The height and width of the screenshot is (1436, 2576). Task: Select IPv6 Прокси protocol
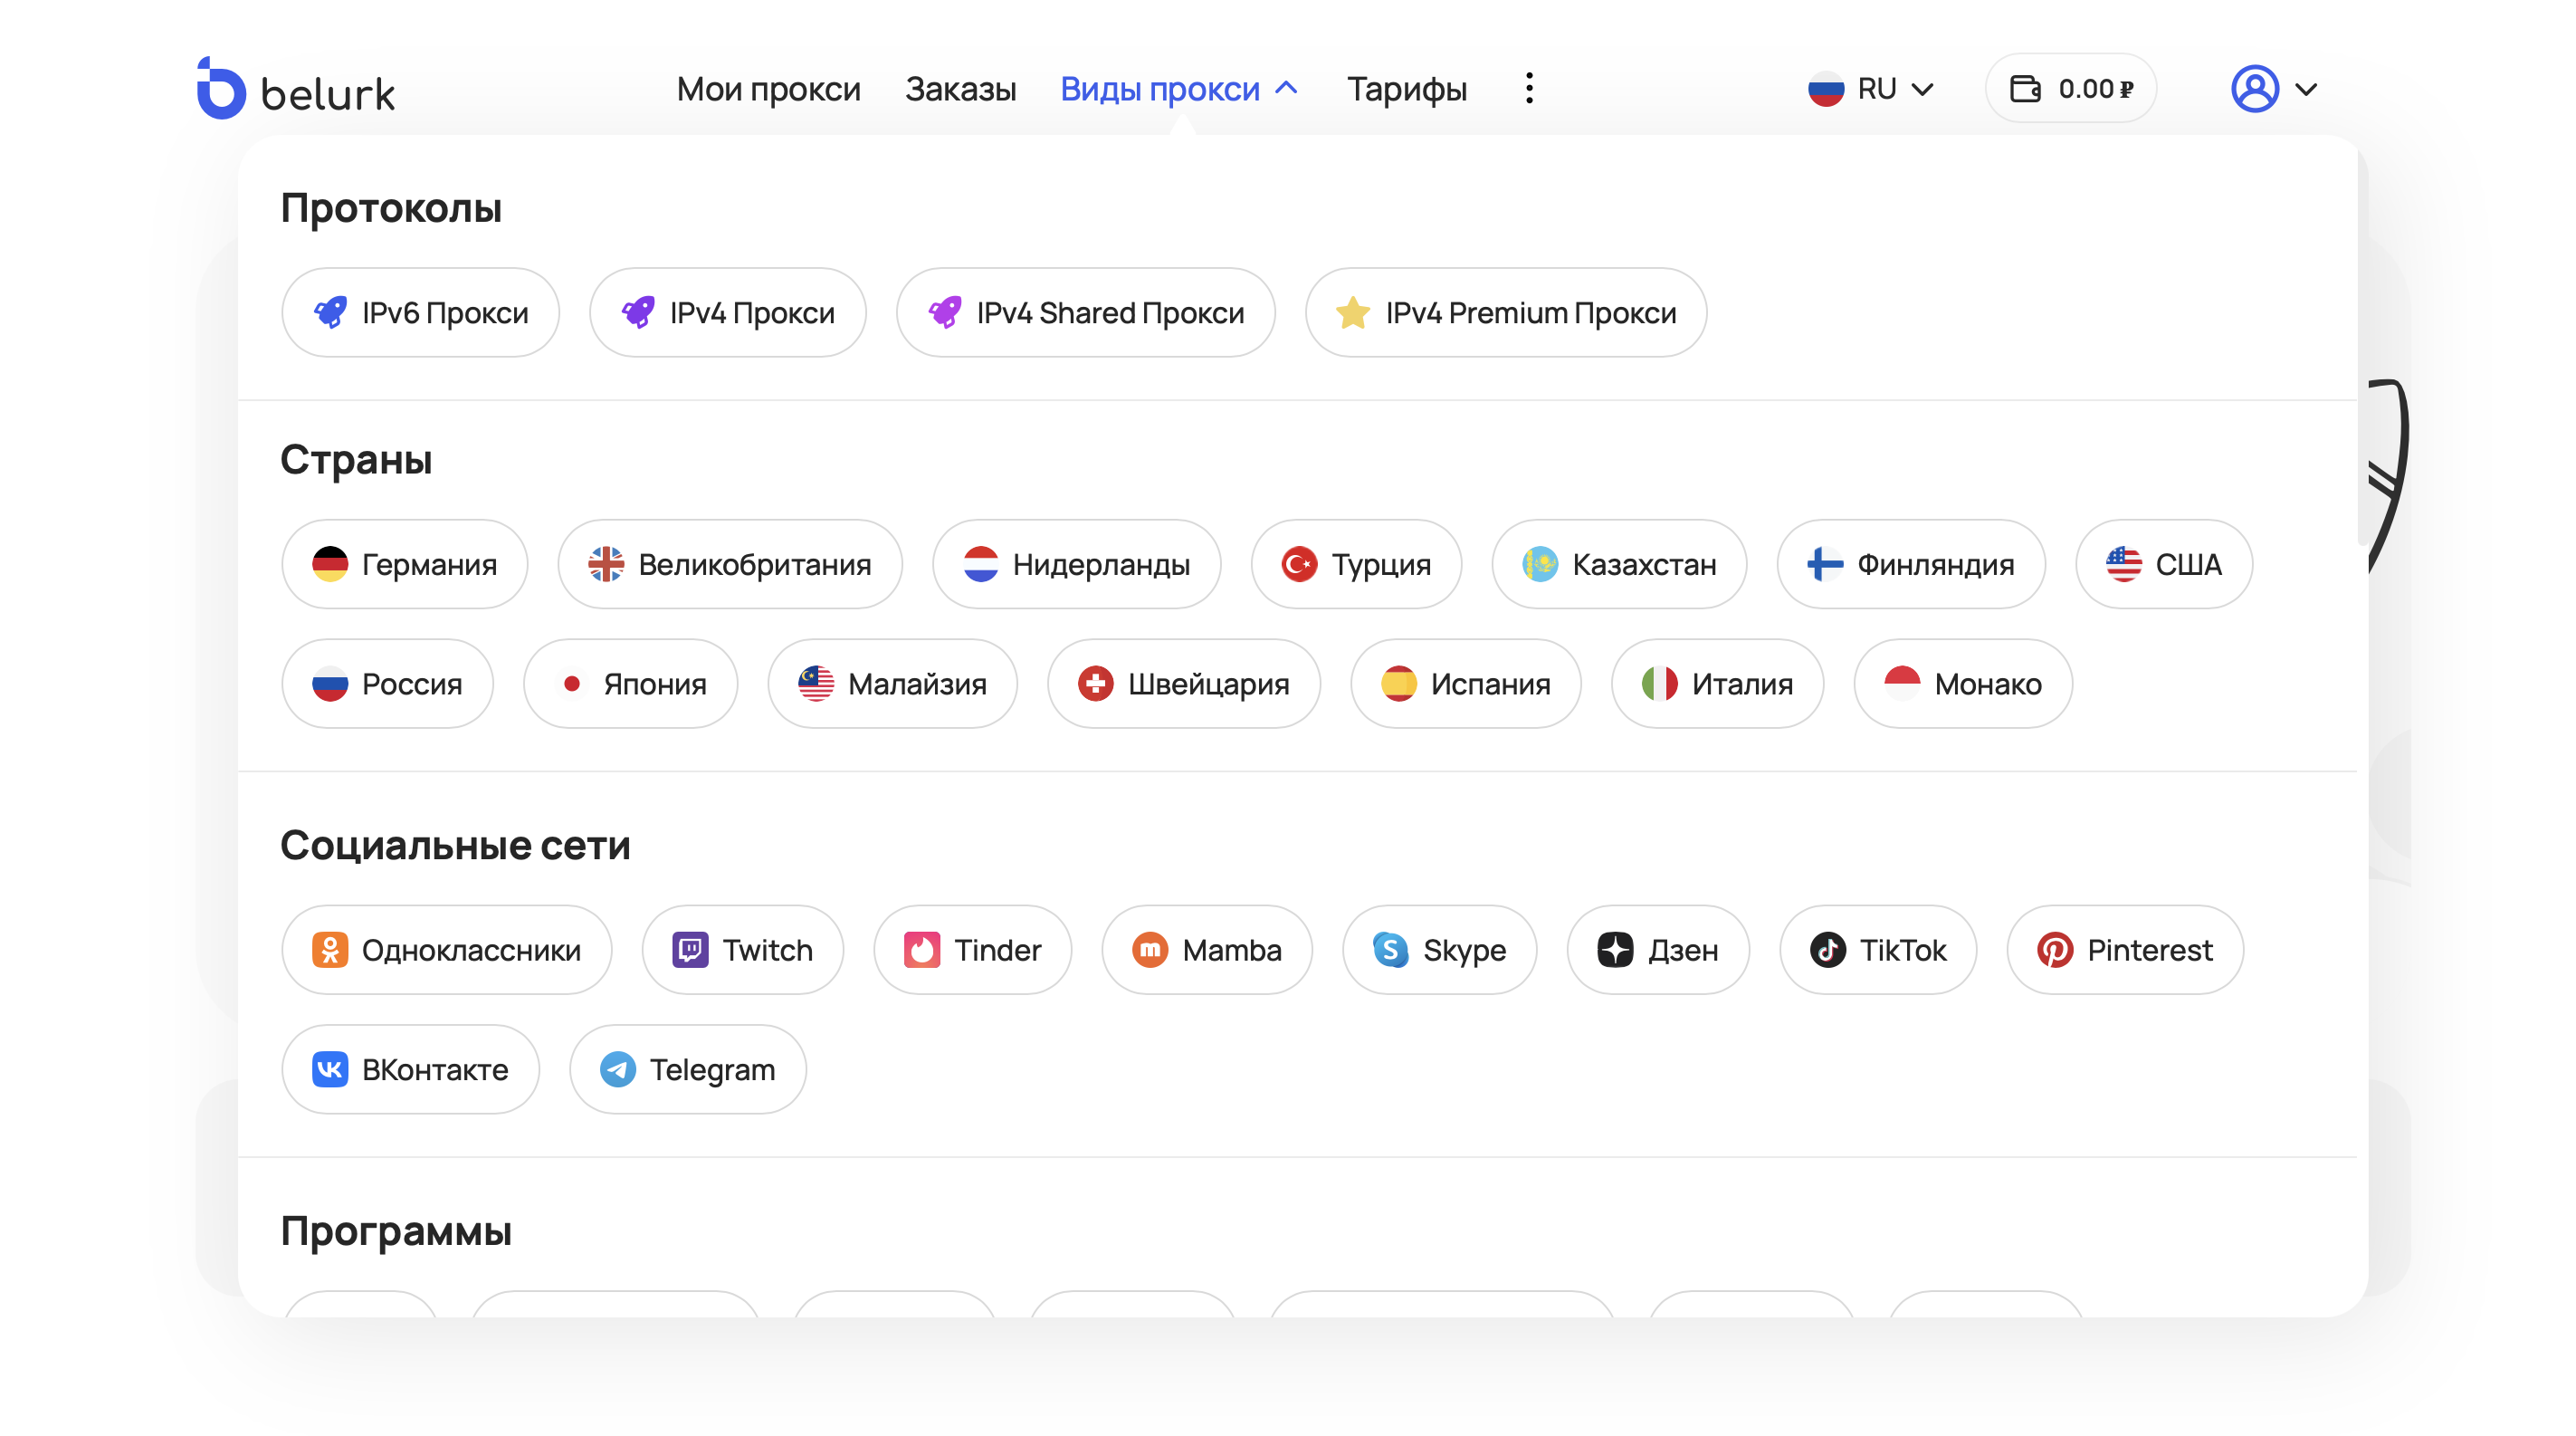tap(420, 313)
